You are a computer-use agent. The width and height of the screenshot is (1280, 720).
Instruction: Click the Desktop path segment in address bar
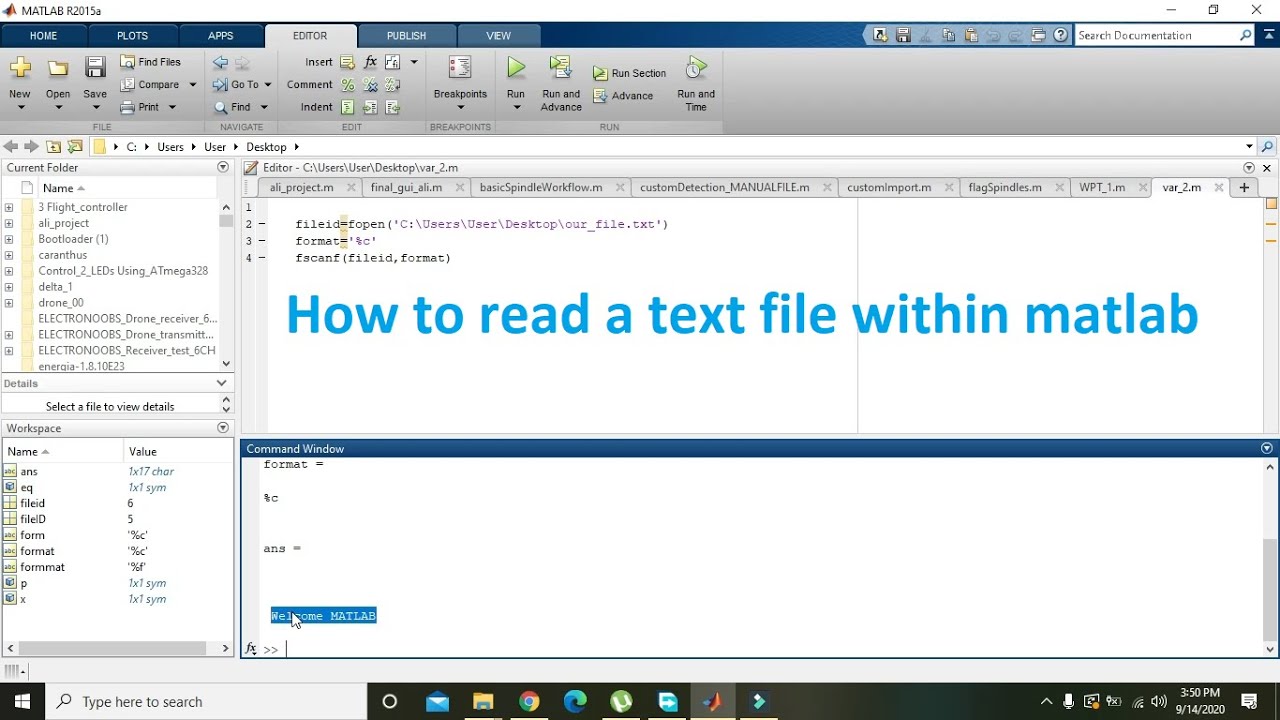tap(266, 147)
